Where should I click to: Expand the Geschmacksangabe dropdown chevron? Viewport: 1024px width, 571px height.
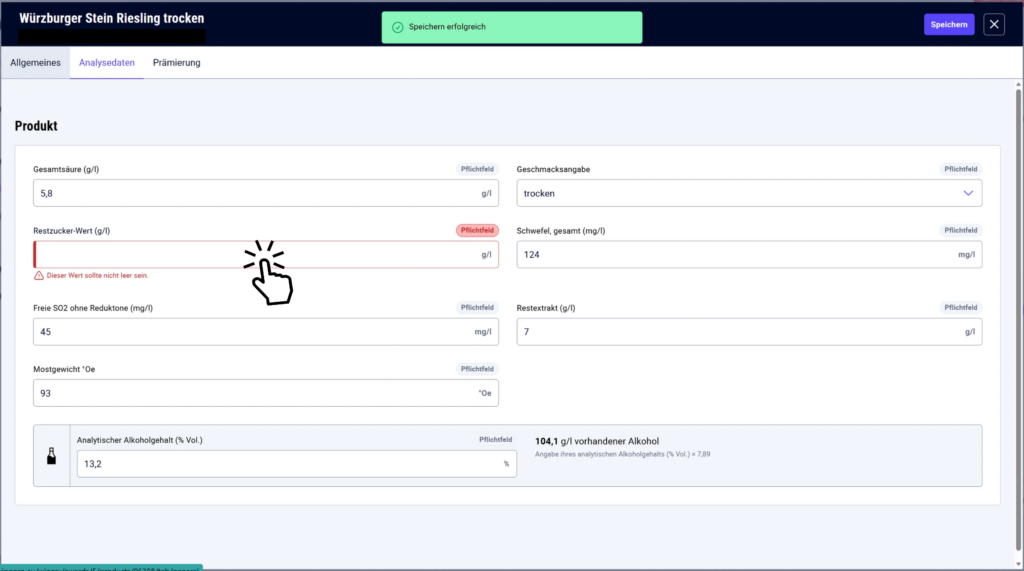968,193
